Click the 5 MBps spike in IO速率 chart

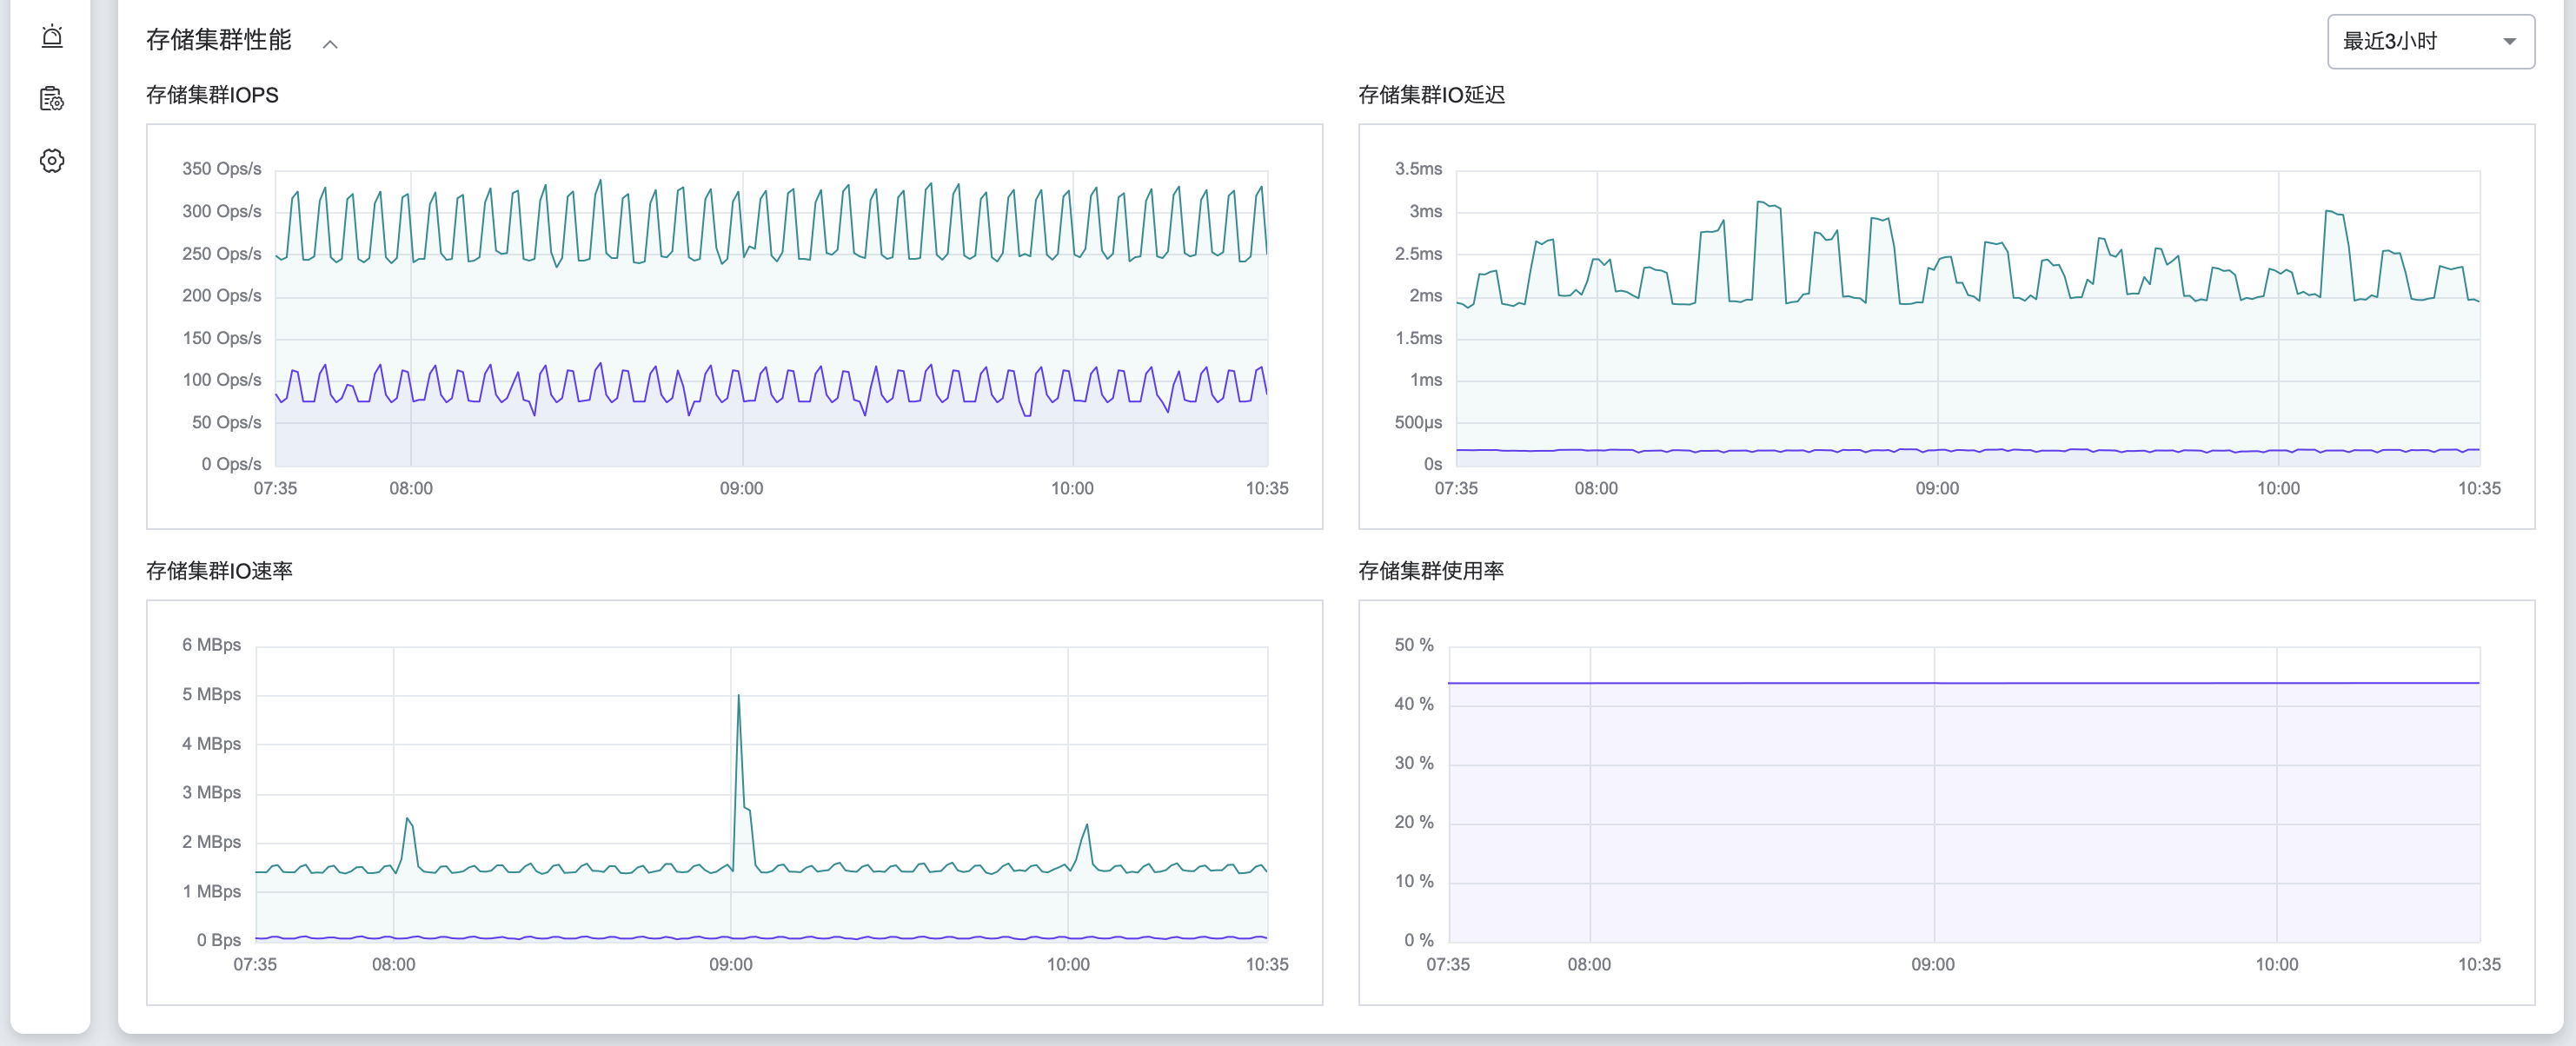[x=738, y=697]
